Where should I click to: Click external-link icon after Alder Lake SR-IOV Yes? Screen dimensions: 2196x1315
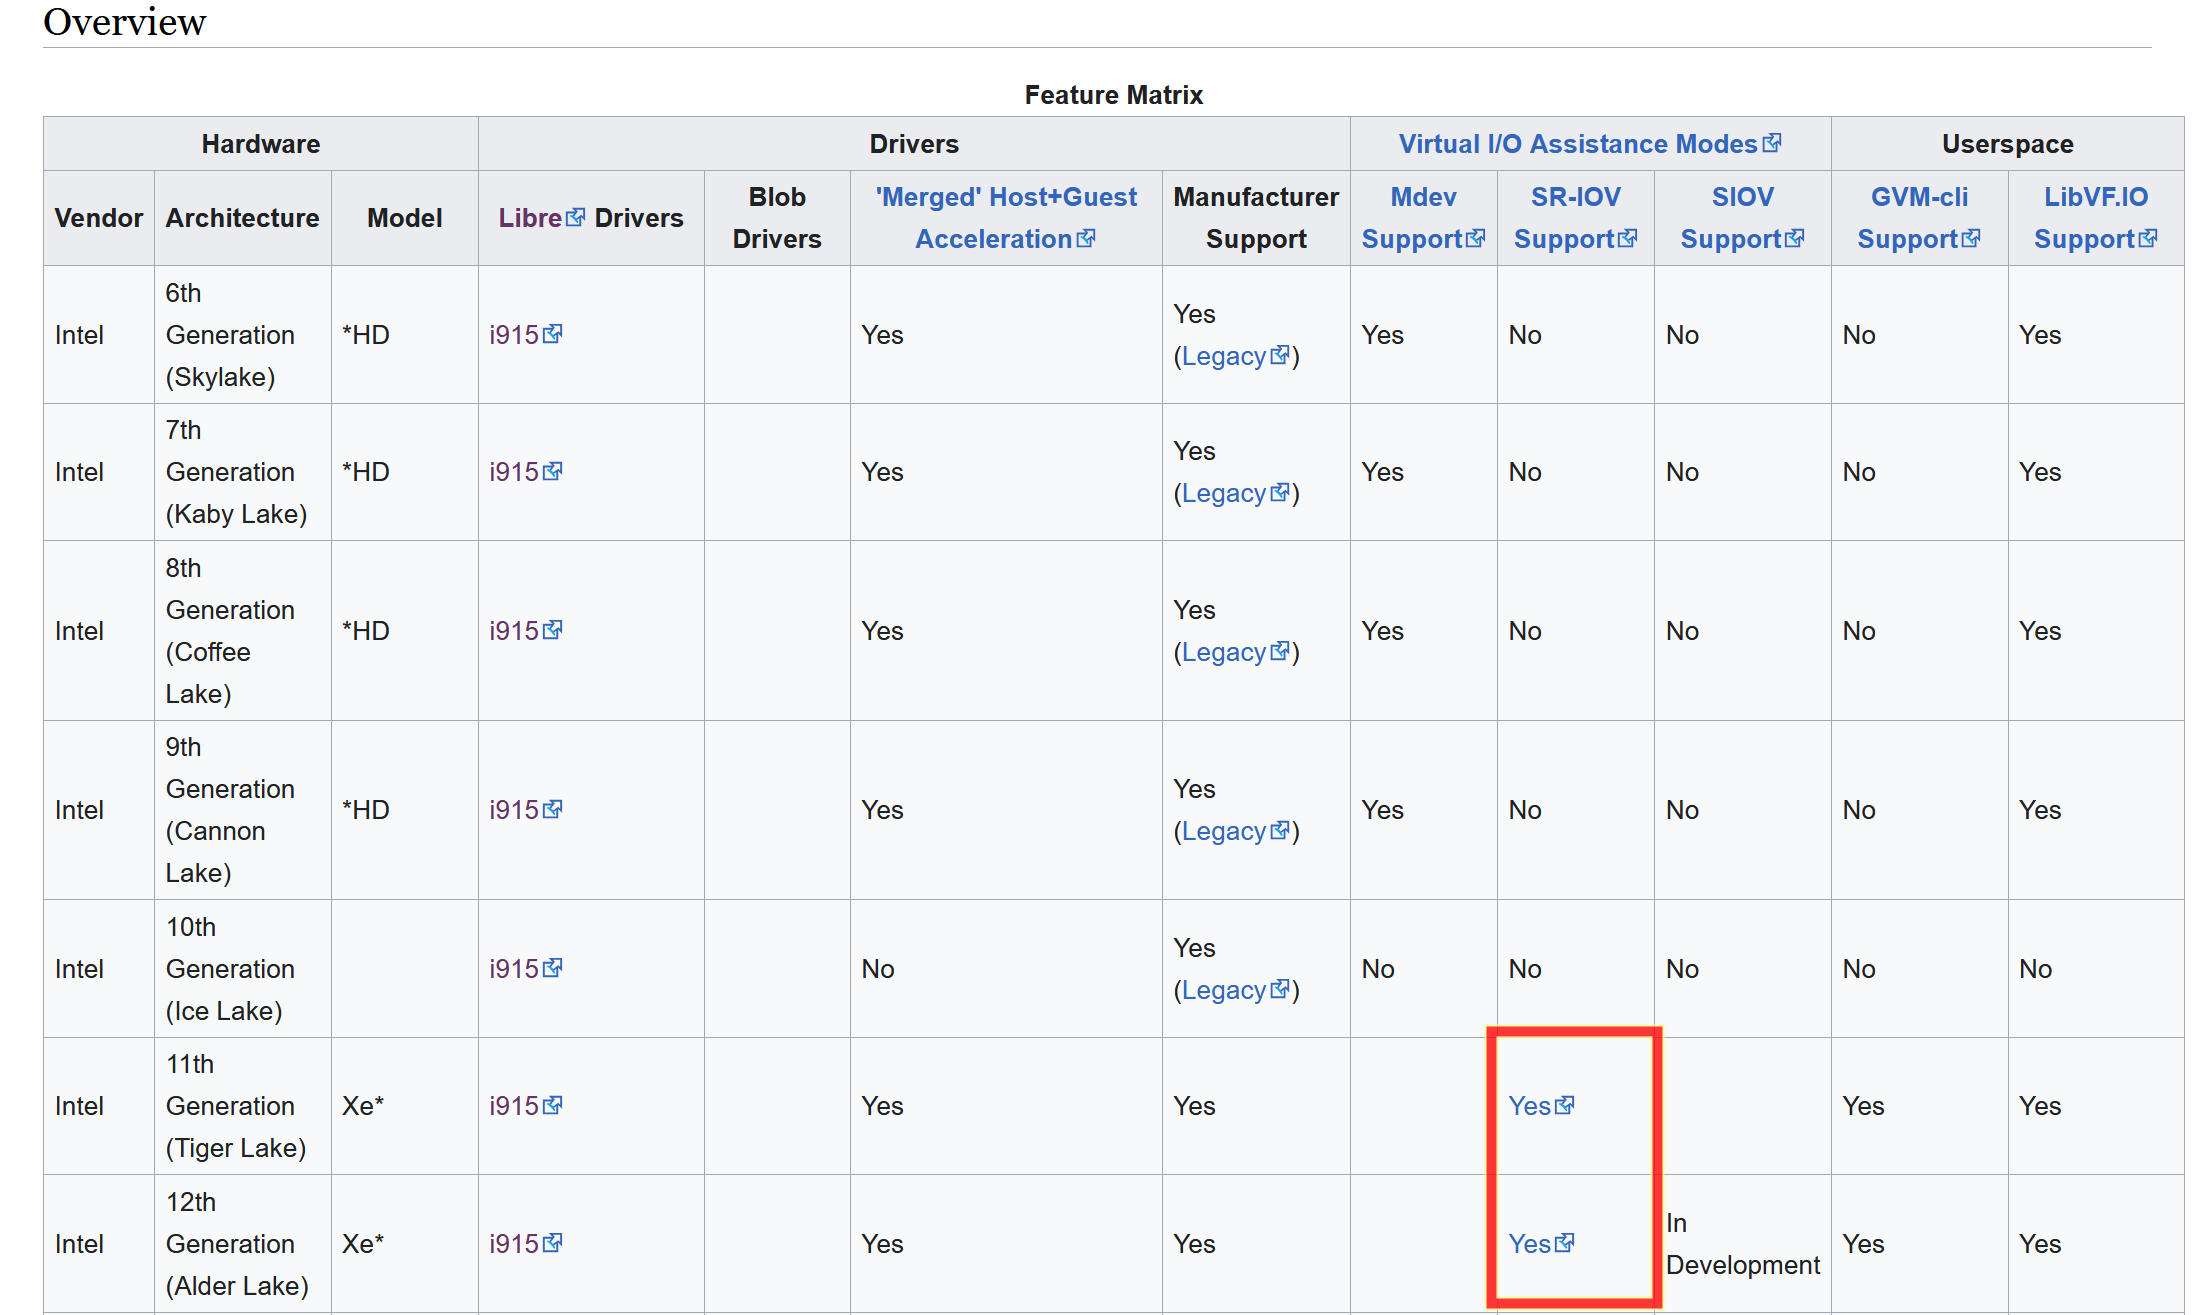point(1565,1243)
